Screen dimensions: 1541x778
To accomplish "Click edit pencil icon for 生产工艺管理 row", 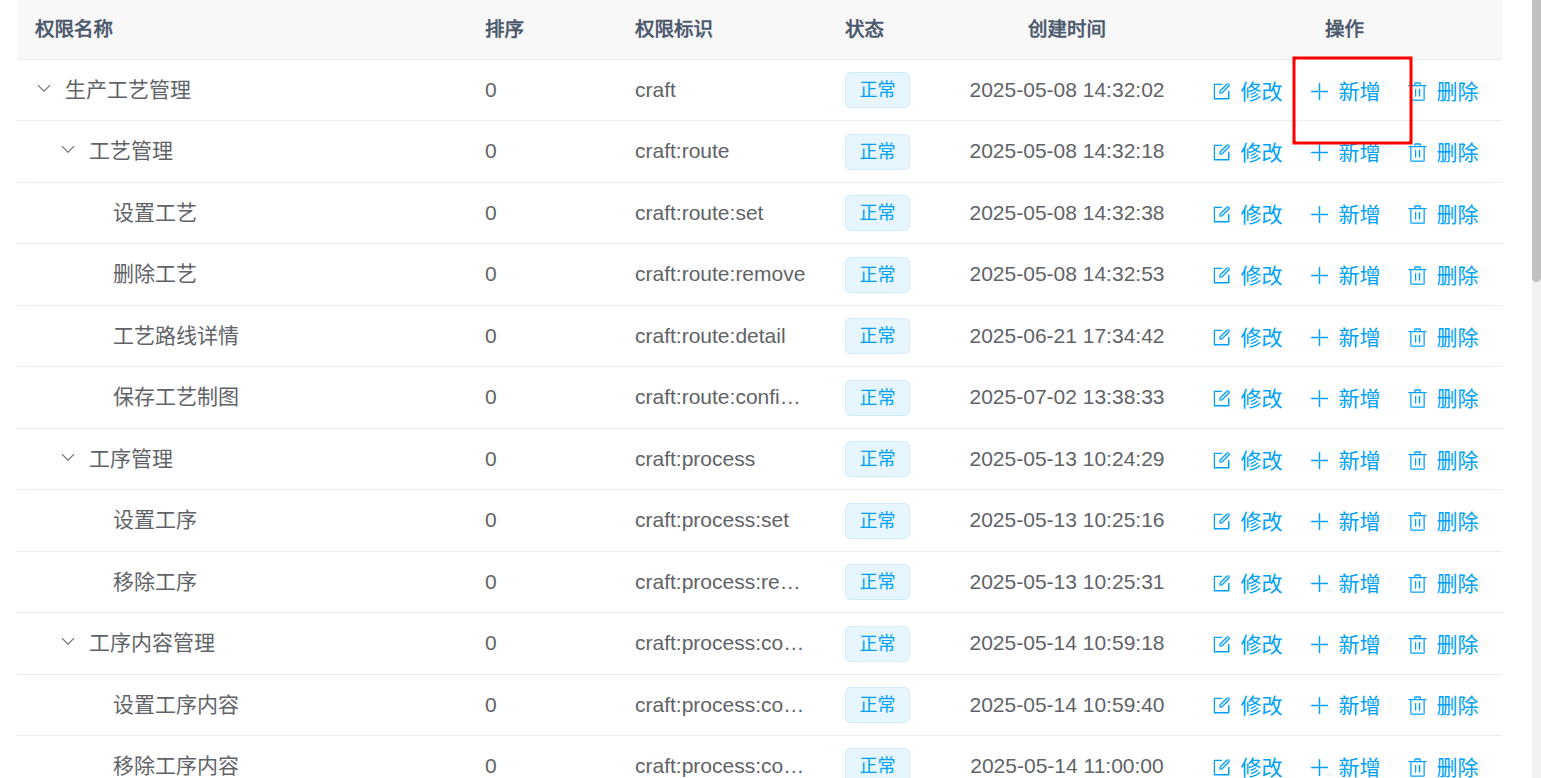I will click(x=1221, y=92).
